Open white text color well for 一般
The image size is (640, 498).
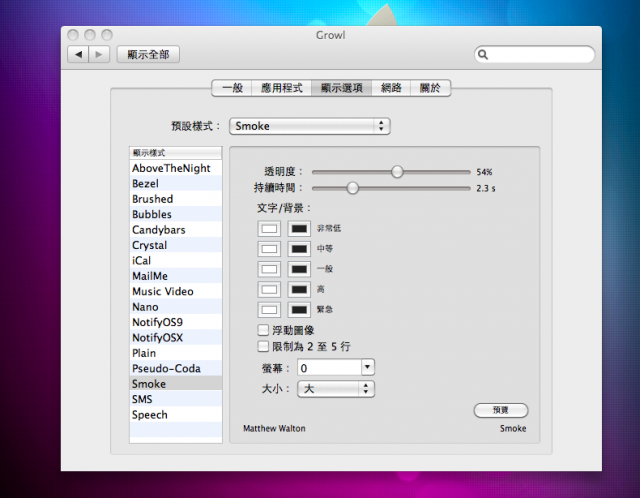(x=269, y=269)
